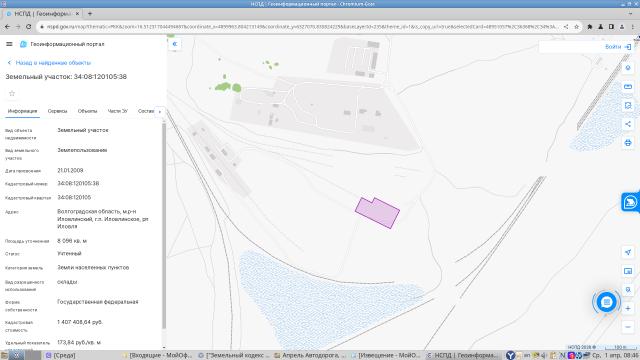Click the my location arrow icon
Viewport: 640px width, 360px height.
[x=628, y=252]
